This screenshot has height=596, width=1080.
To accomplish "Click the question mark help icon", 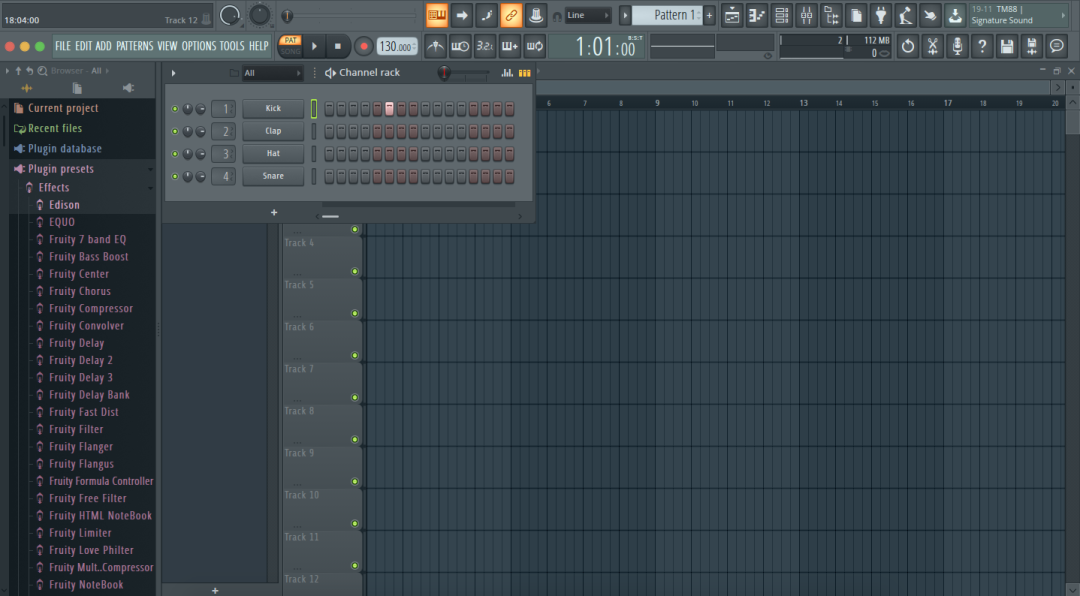I will [982, 46].
